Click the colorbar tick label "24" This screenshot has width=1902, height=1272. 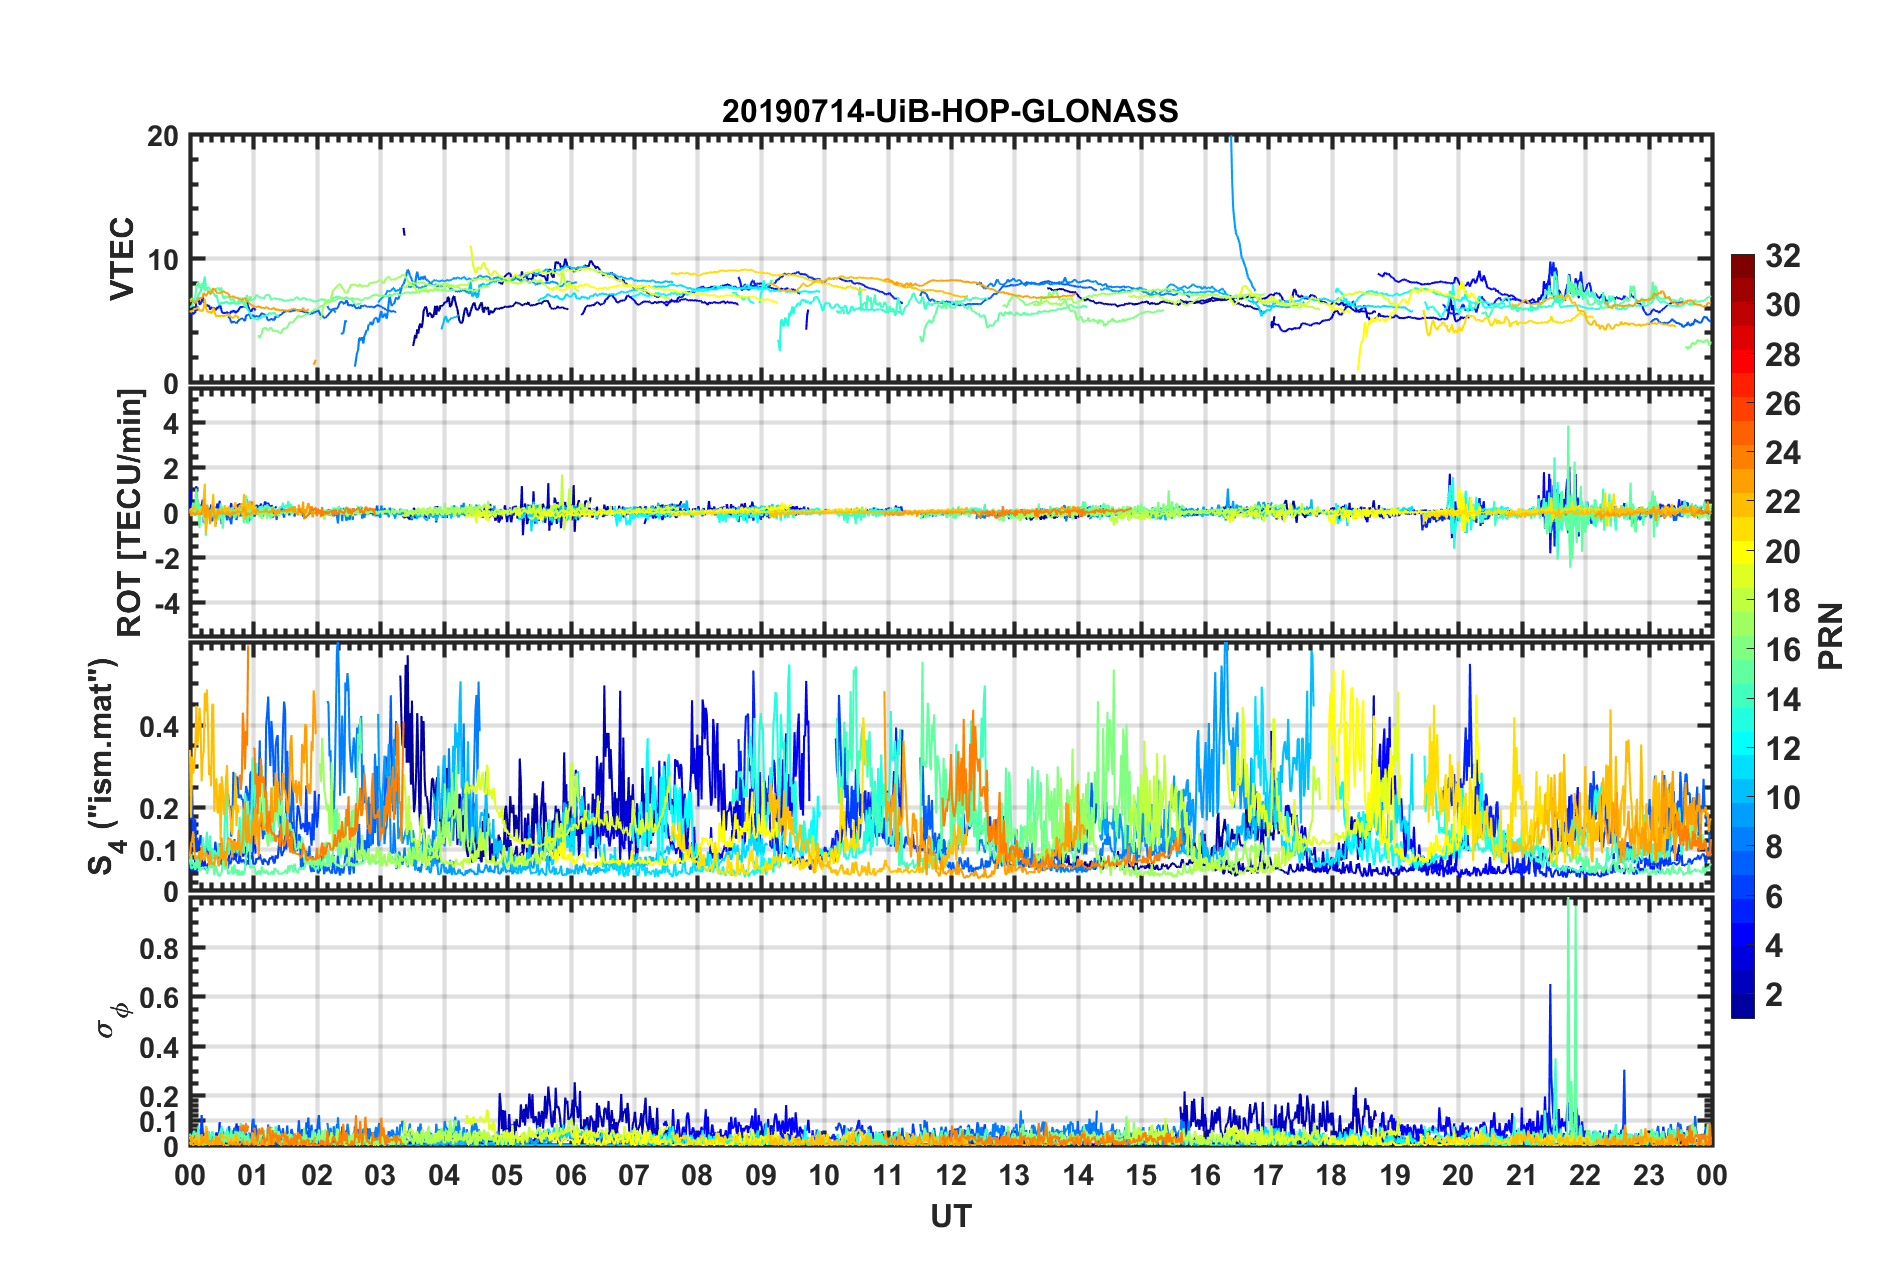pos(1782,453)
